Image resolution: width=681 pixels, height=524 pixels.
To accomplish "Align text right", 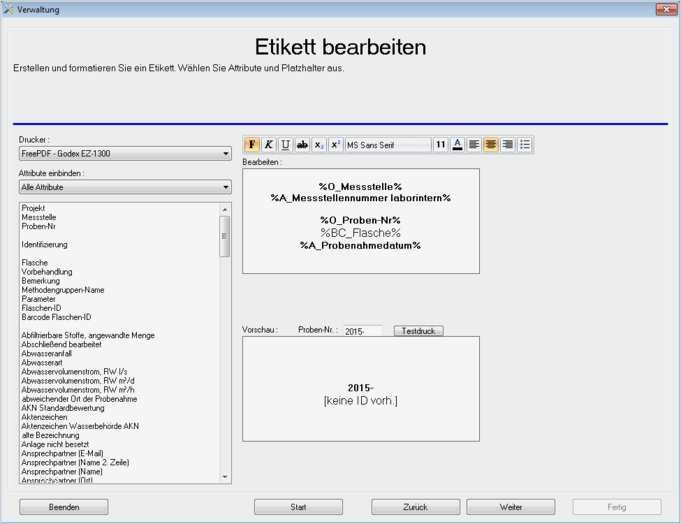I will pyautogui.click(x=507, y=145).
